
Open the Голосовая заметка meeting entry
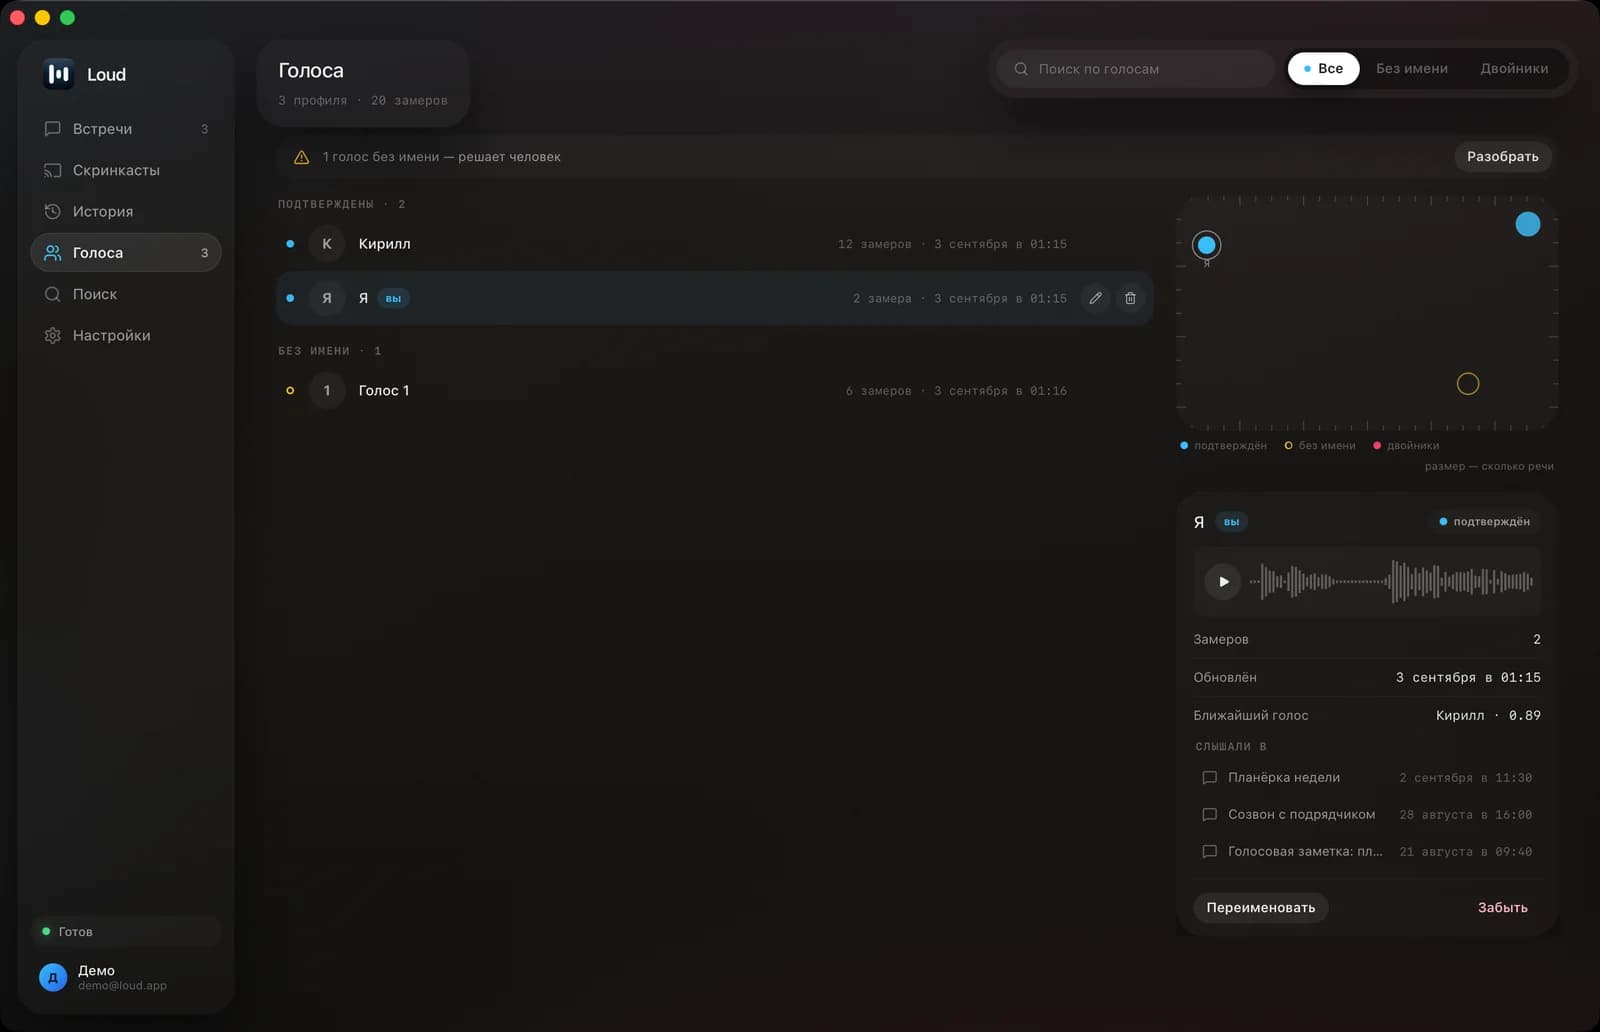(x=1367, y=852)
